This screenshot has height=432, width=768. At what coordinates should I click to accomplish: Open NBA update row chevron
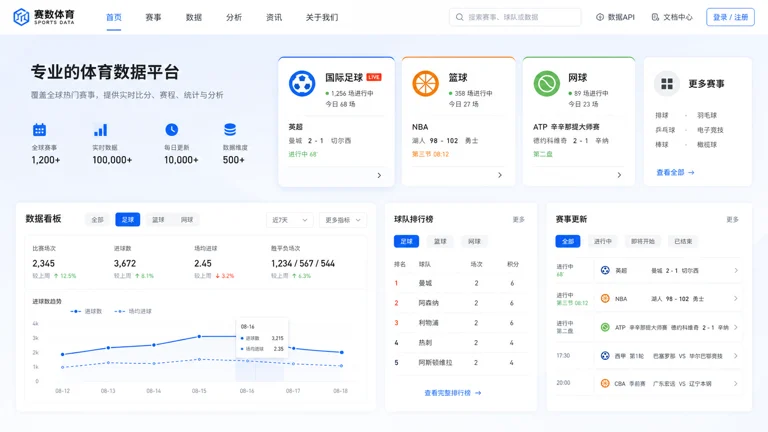736,299
